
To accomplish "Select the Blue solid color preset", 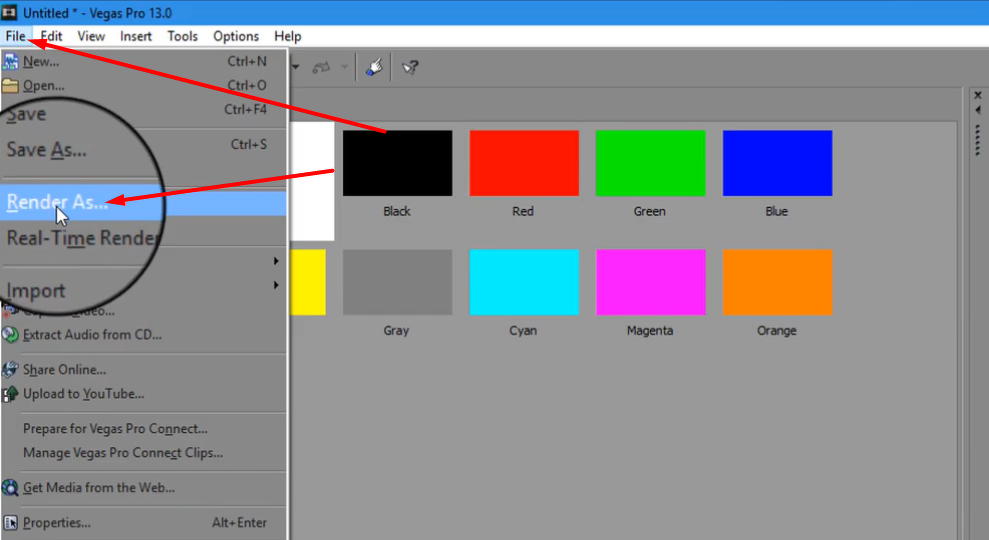I will 777,163.
